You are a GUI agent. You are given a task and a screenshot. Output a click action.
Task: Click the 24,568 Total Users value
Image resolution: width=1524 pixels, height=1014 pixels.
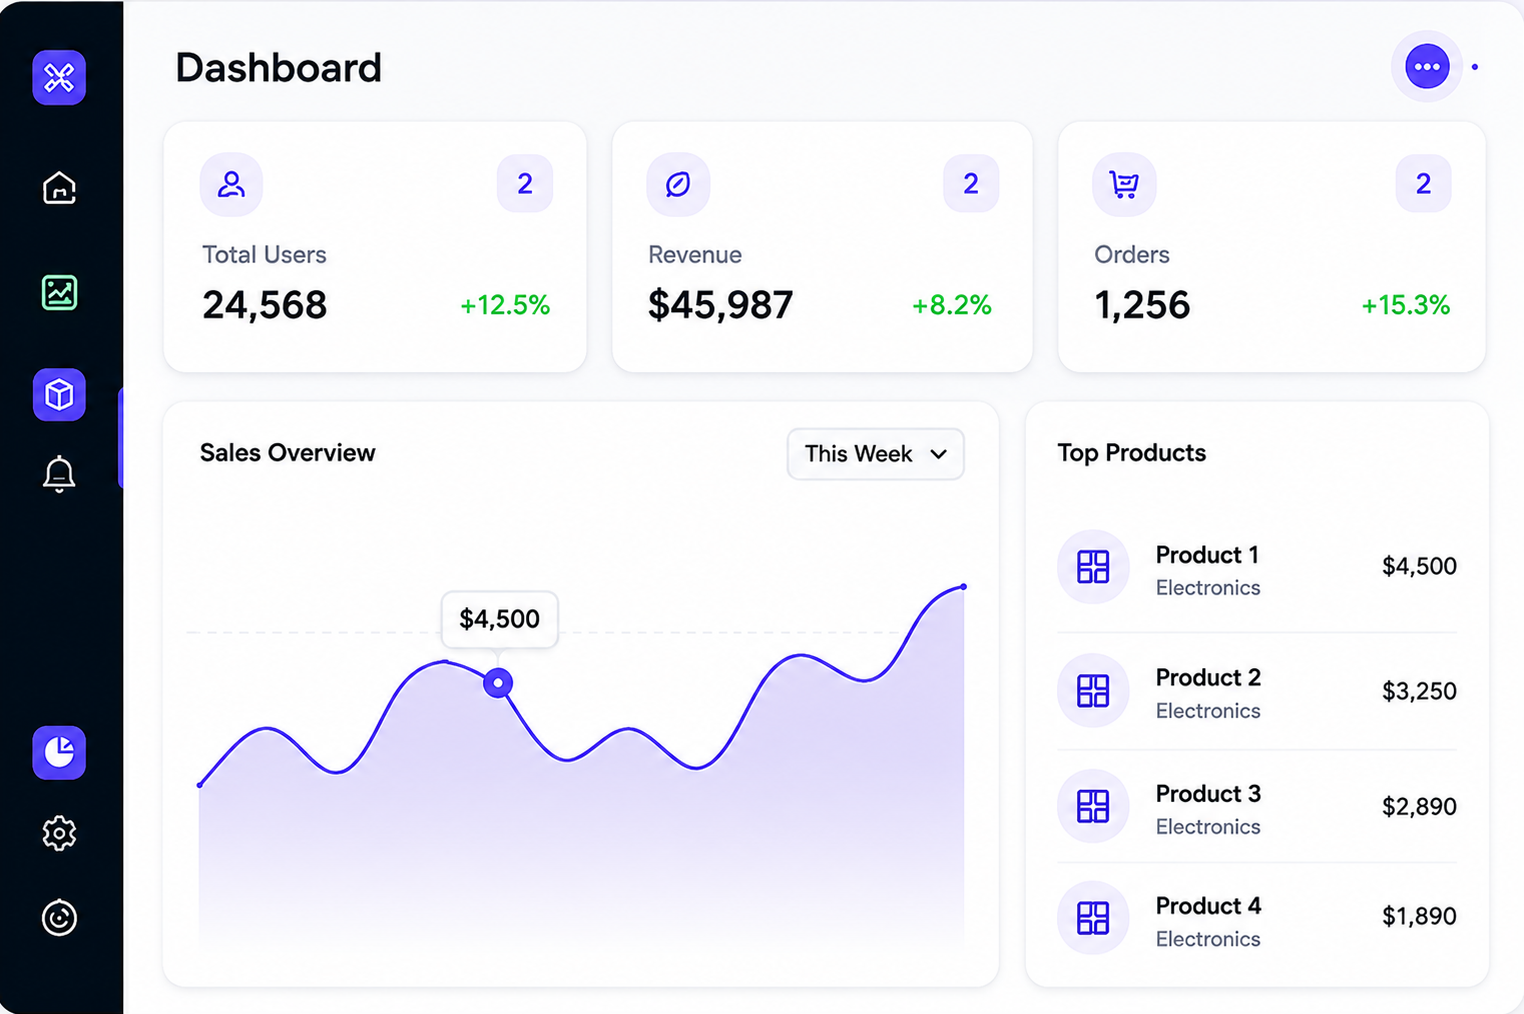coord(264,305)
